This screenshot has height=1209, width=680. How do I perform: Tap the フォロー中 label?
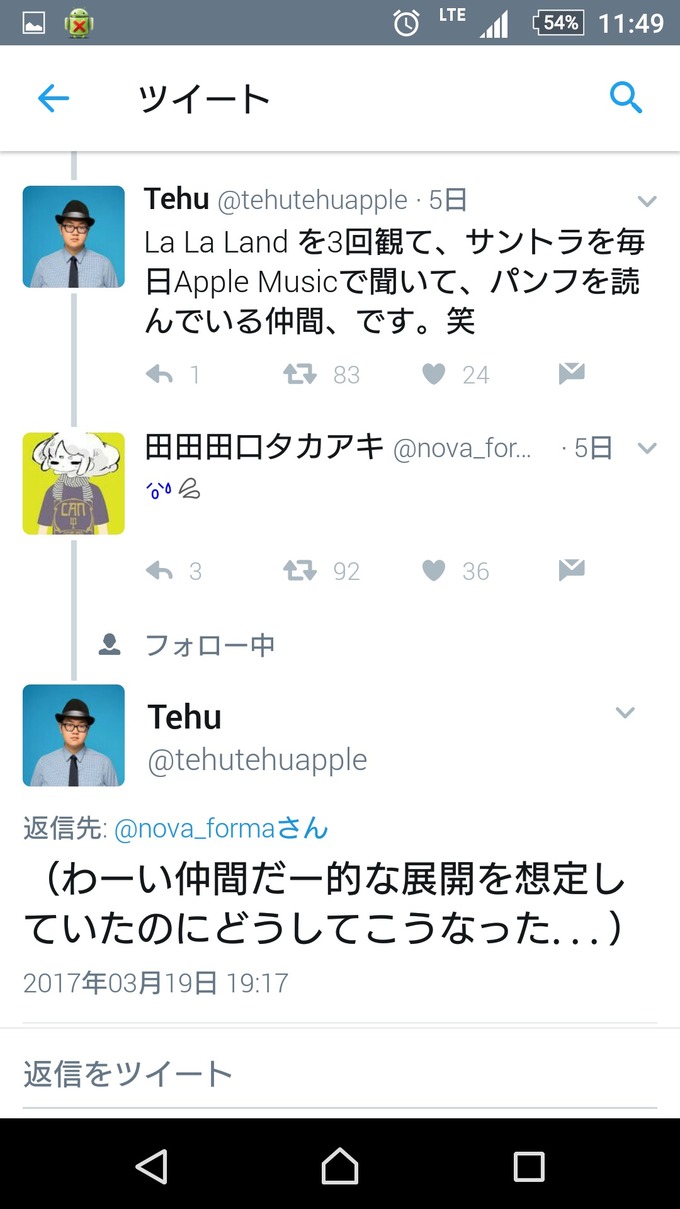209,644
